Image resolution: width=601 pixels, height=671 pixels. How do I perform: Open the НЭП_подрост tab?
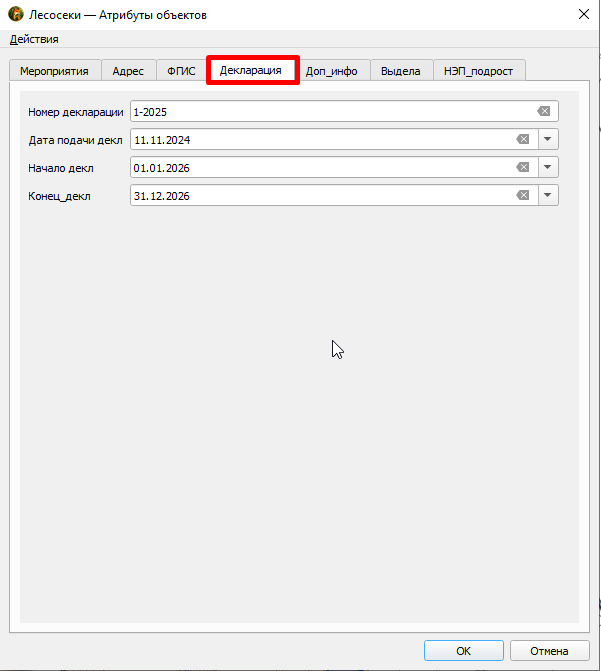click(479, 71)
